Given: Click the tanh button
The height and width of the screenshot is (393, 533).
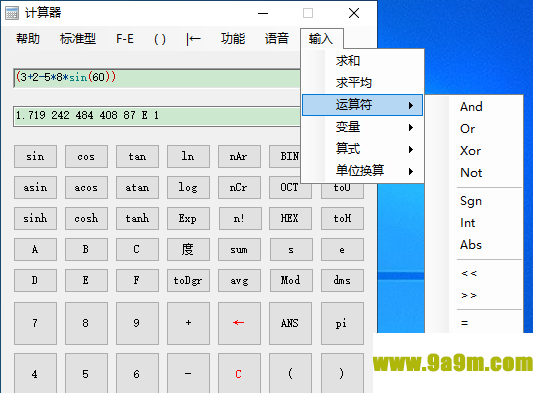Looking at the screenshot, I should coord(137,218).
